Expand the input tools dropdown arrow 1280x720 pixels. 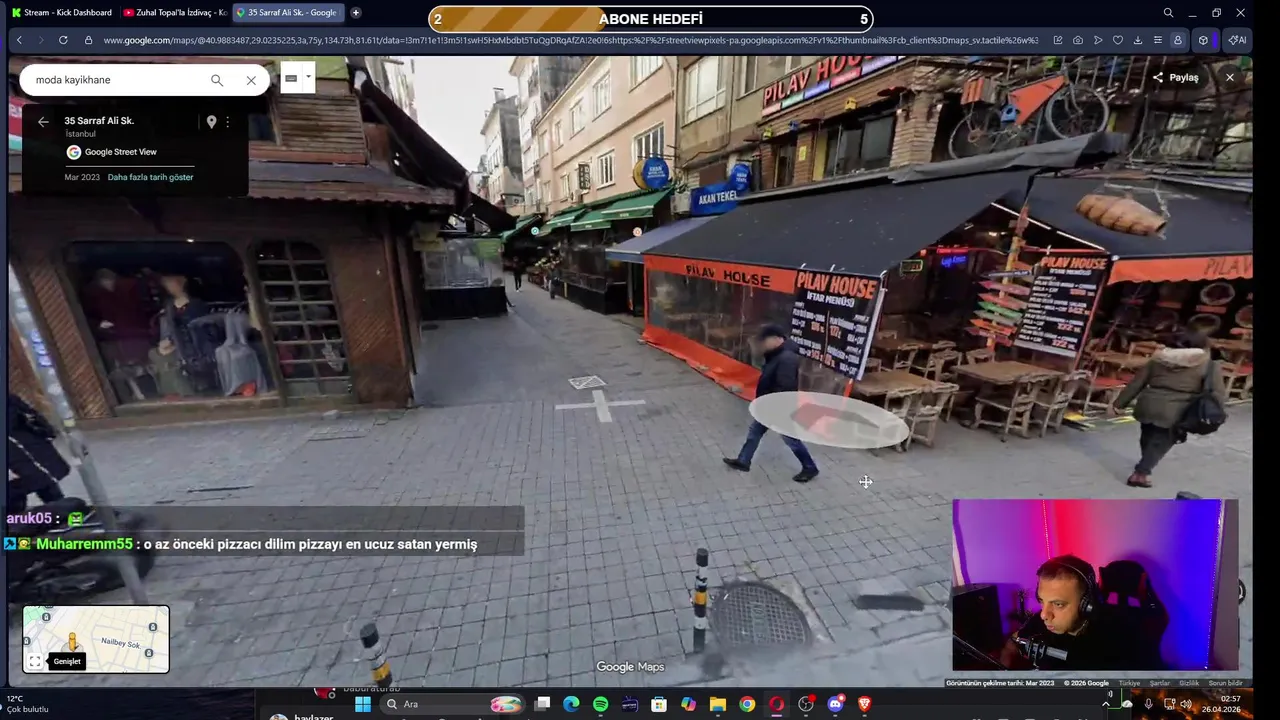308,77
